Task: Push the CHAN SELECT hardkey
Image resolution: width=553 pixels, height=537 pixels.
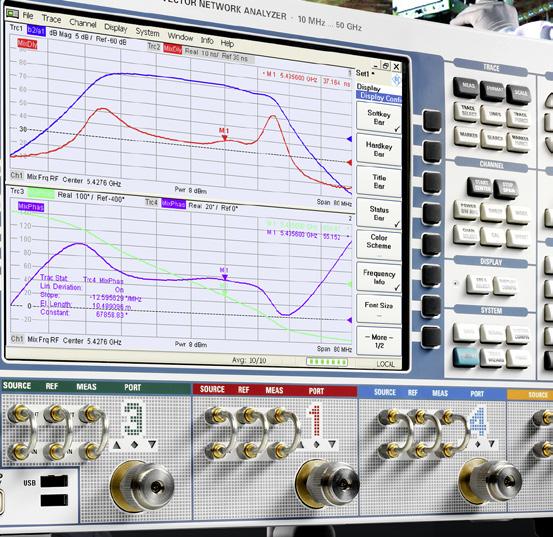Action: click(x=467, y=234)
